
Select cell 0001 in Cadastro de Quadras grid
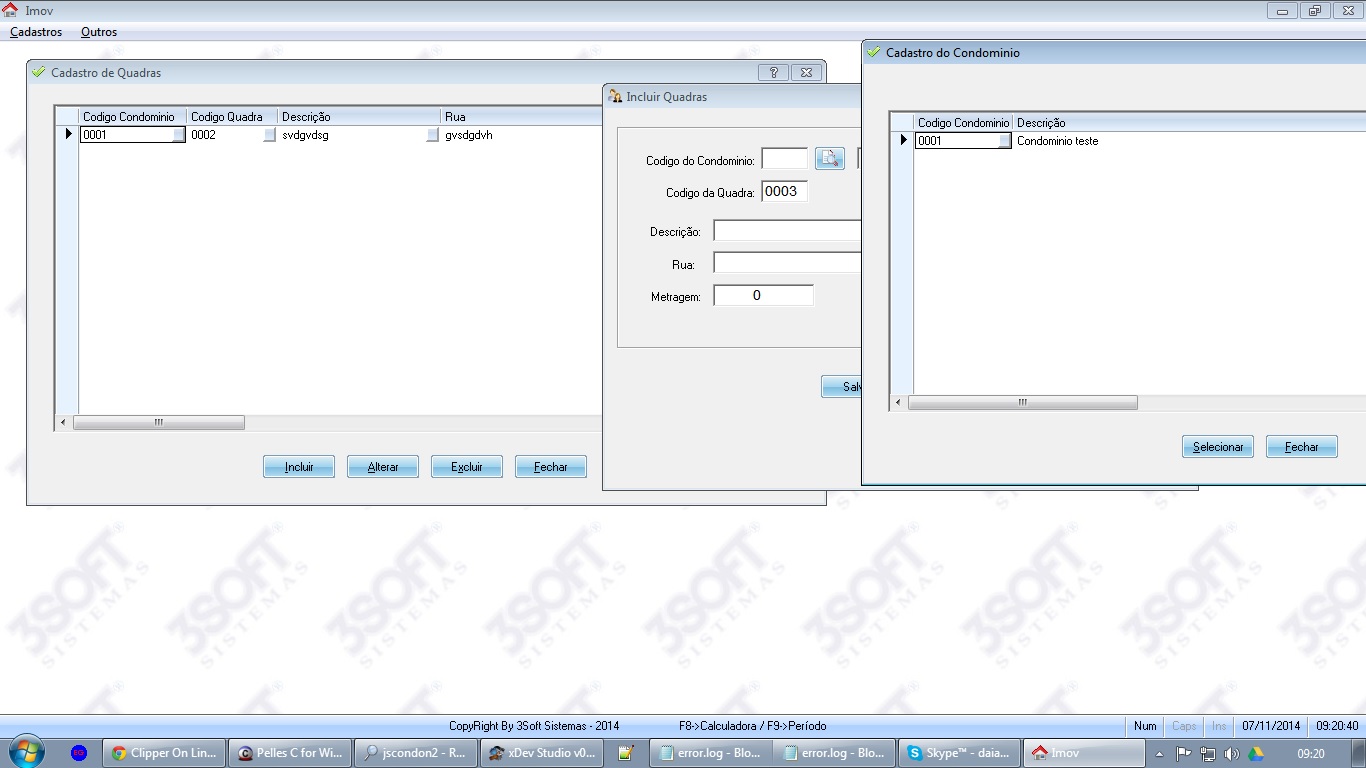[133, 135]
